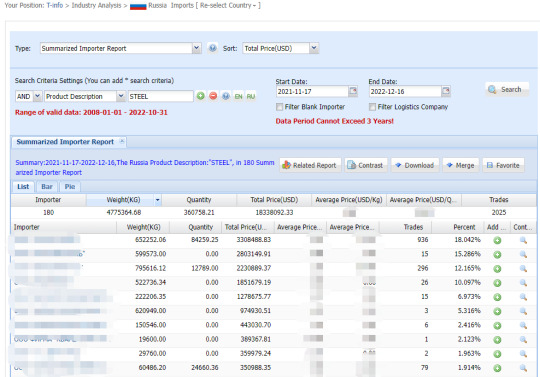Click the summary Quantity column header
The image size is (540, 377).
(199, 200)
